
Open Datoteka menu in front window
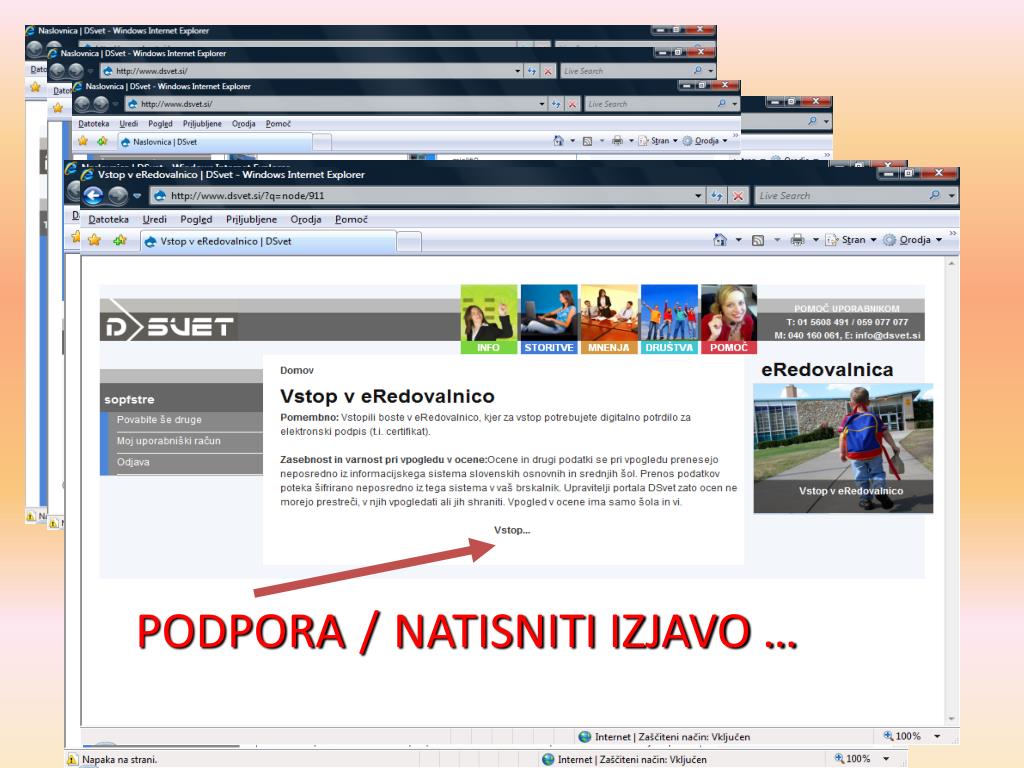[x=108, y=219]
